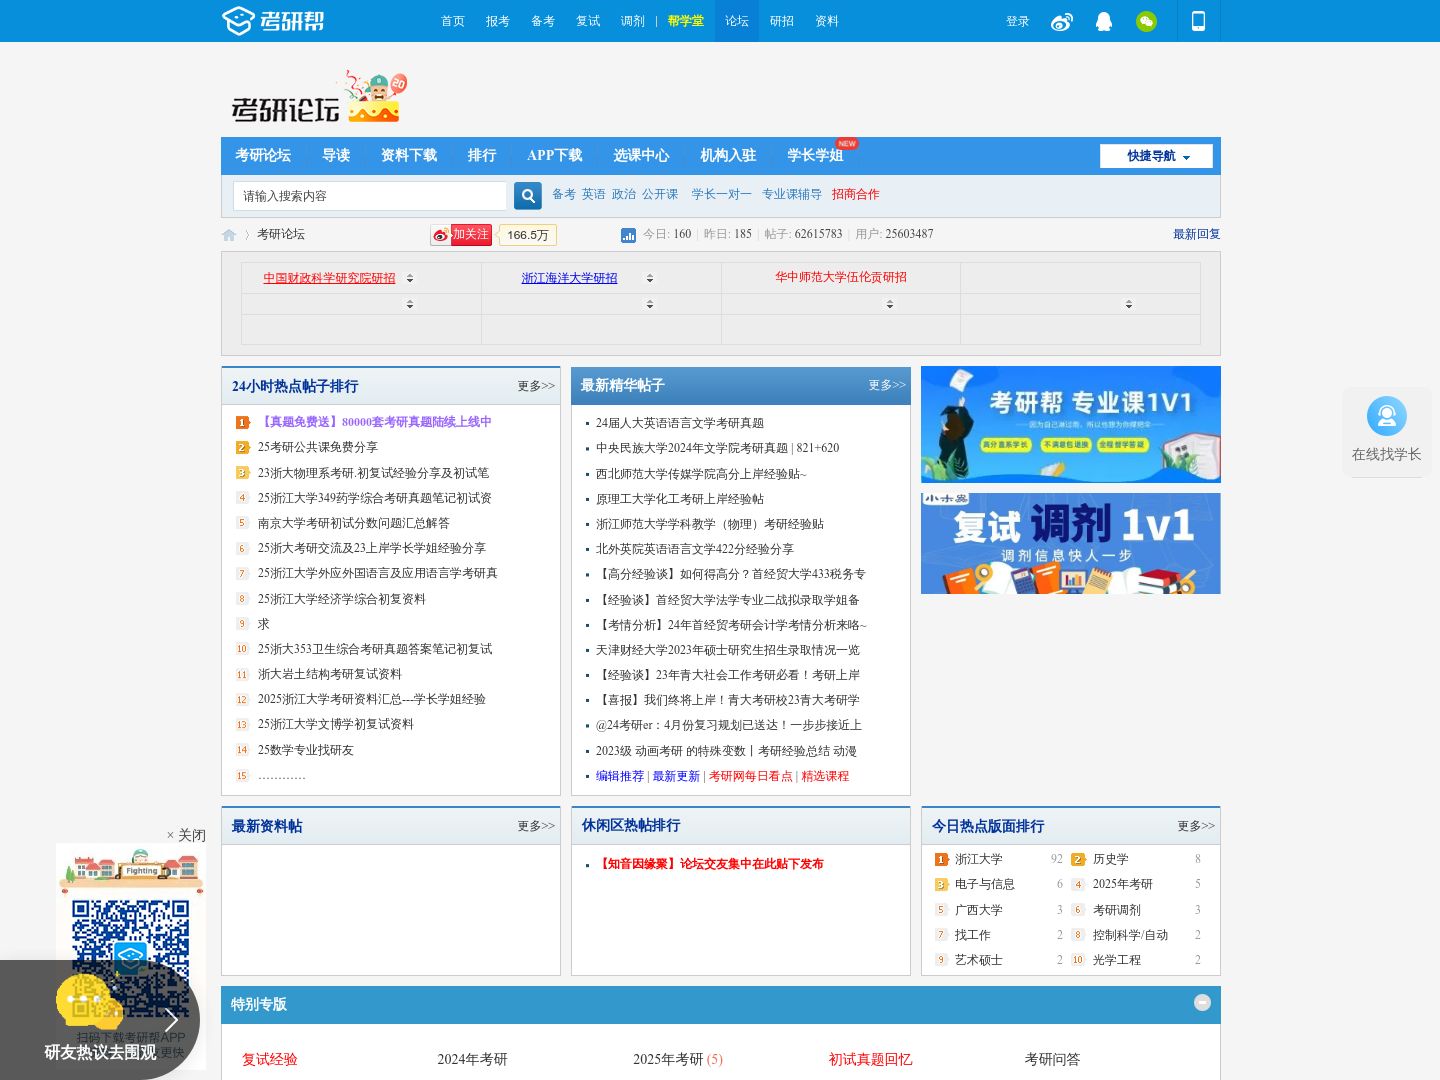Image resolution: width=1440 pixels, height=1080 pixels.
Task: Open 帮学堂 in top navigation
Action: 685,21
